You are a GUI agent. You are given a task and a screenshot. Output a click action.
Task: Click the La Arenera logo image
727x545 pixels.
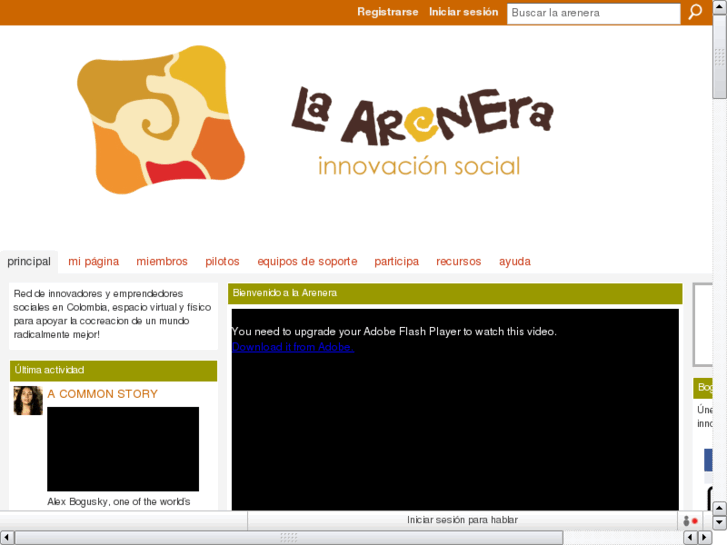315,120
